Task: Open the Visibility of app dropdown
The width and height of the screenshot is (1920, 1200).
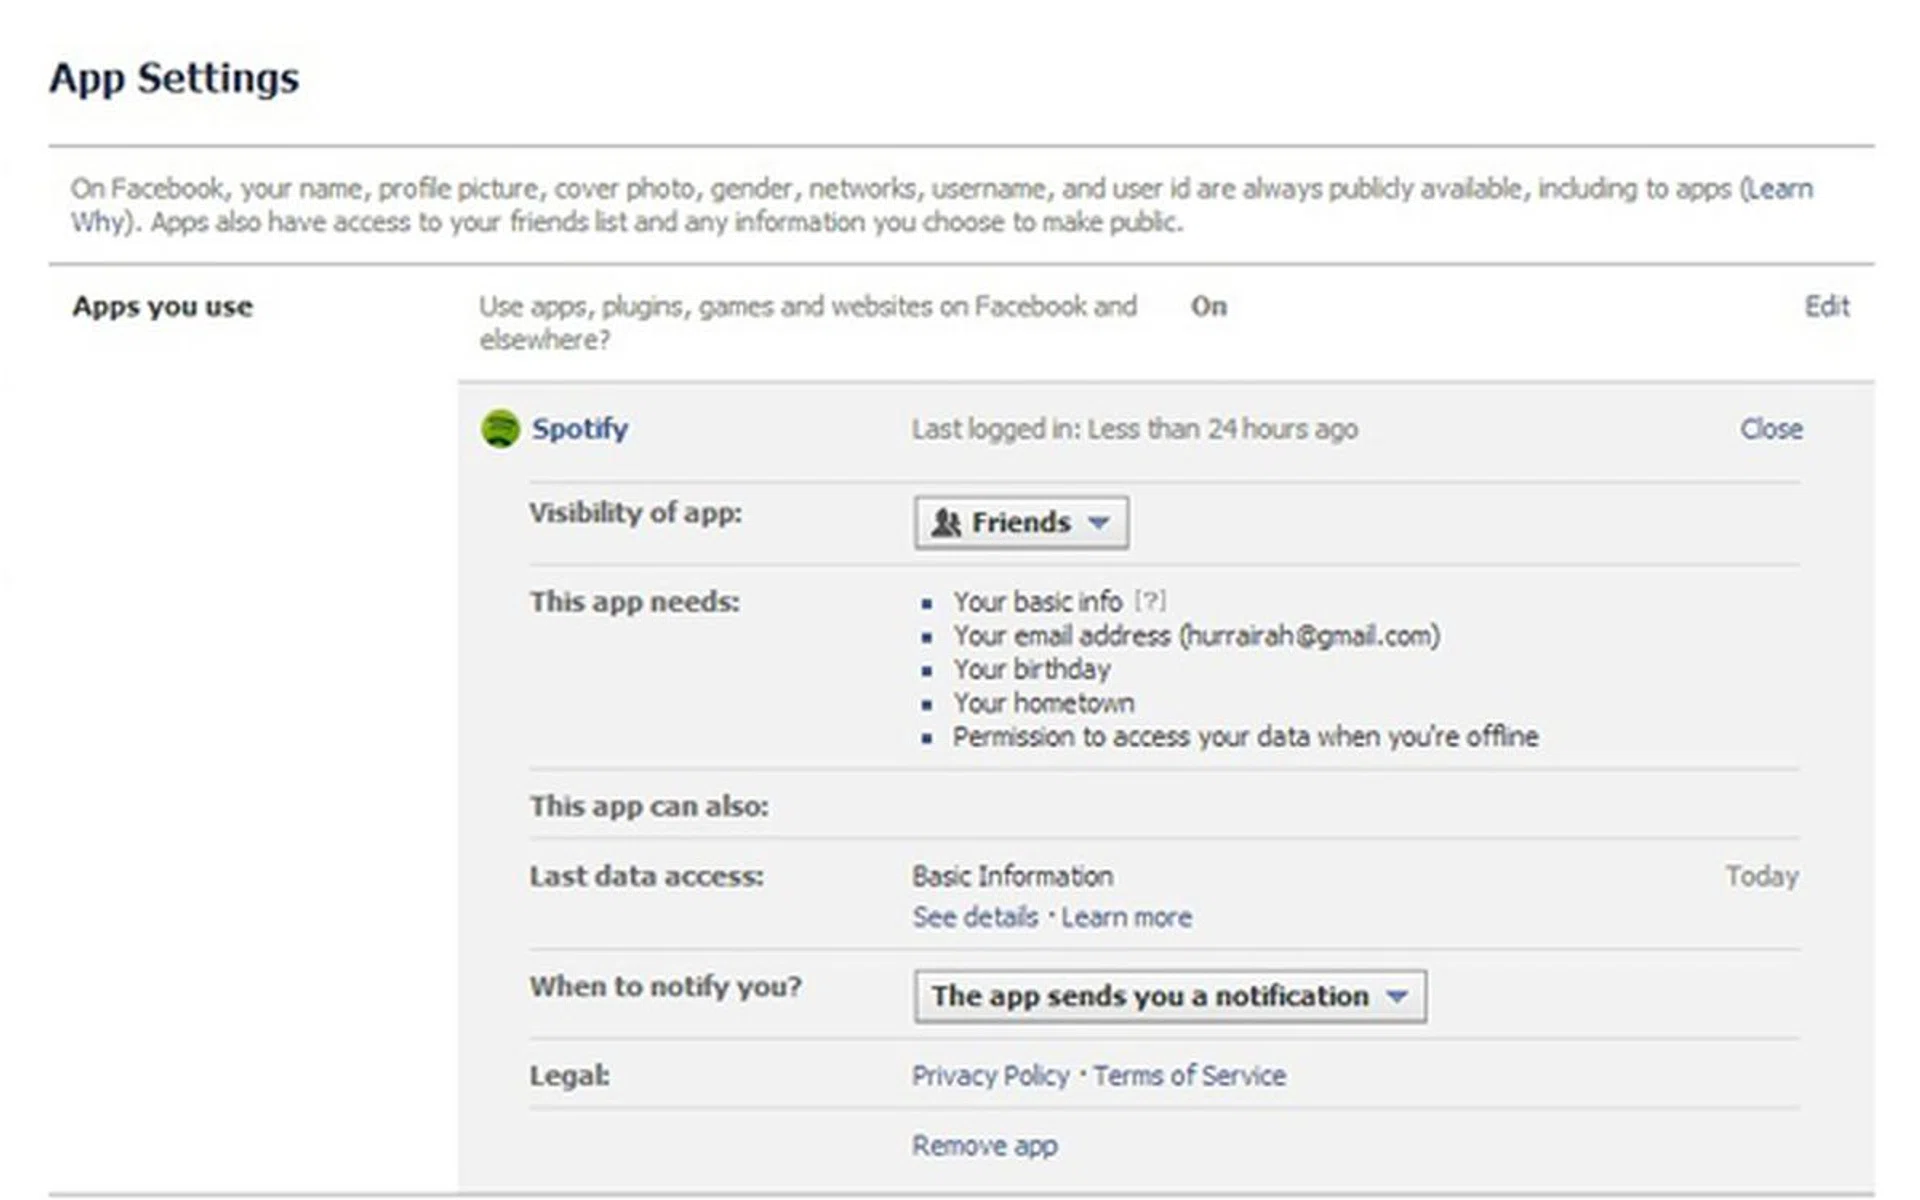Action: [x=1021, y=522]
